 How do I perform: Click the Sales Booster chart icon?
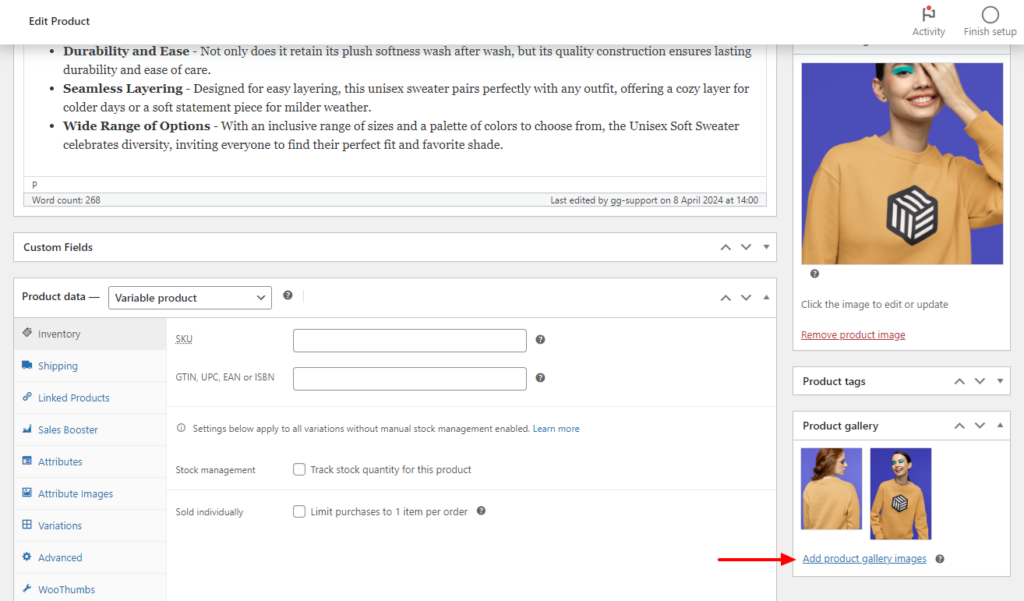coord(28,429)
